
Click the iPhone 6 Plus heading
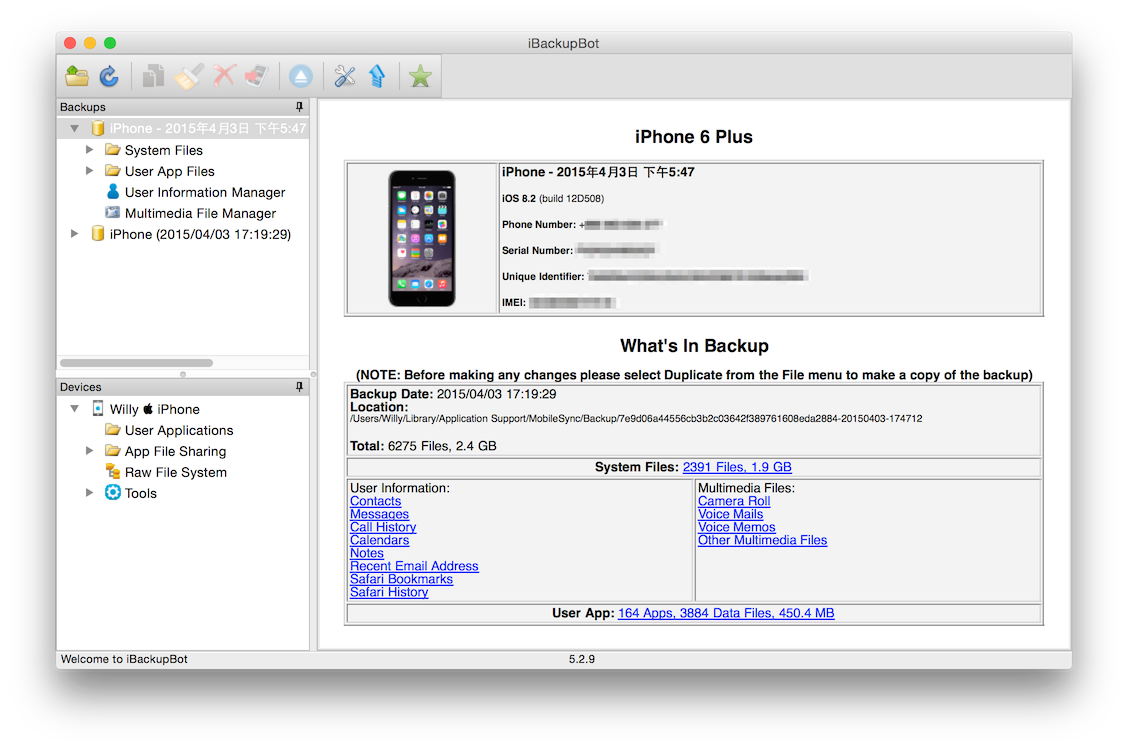click(693, 137)
